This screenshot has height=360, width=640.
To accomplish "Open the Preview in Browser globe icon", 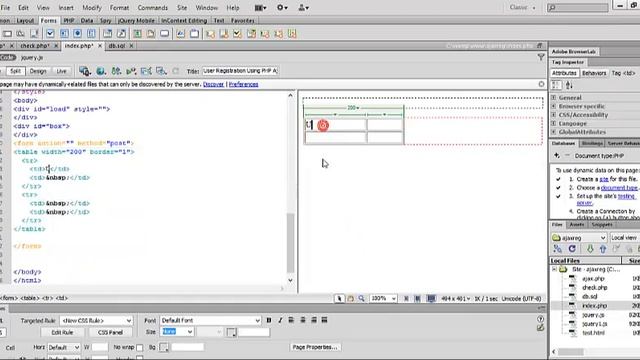I will tap(100, 71).
